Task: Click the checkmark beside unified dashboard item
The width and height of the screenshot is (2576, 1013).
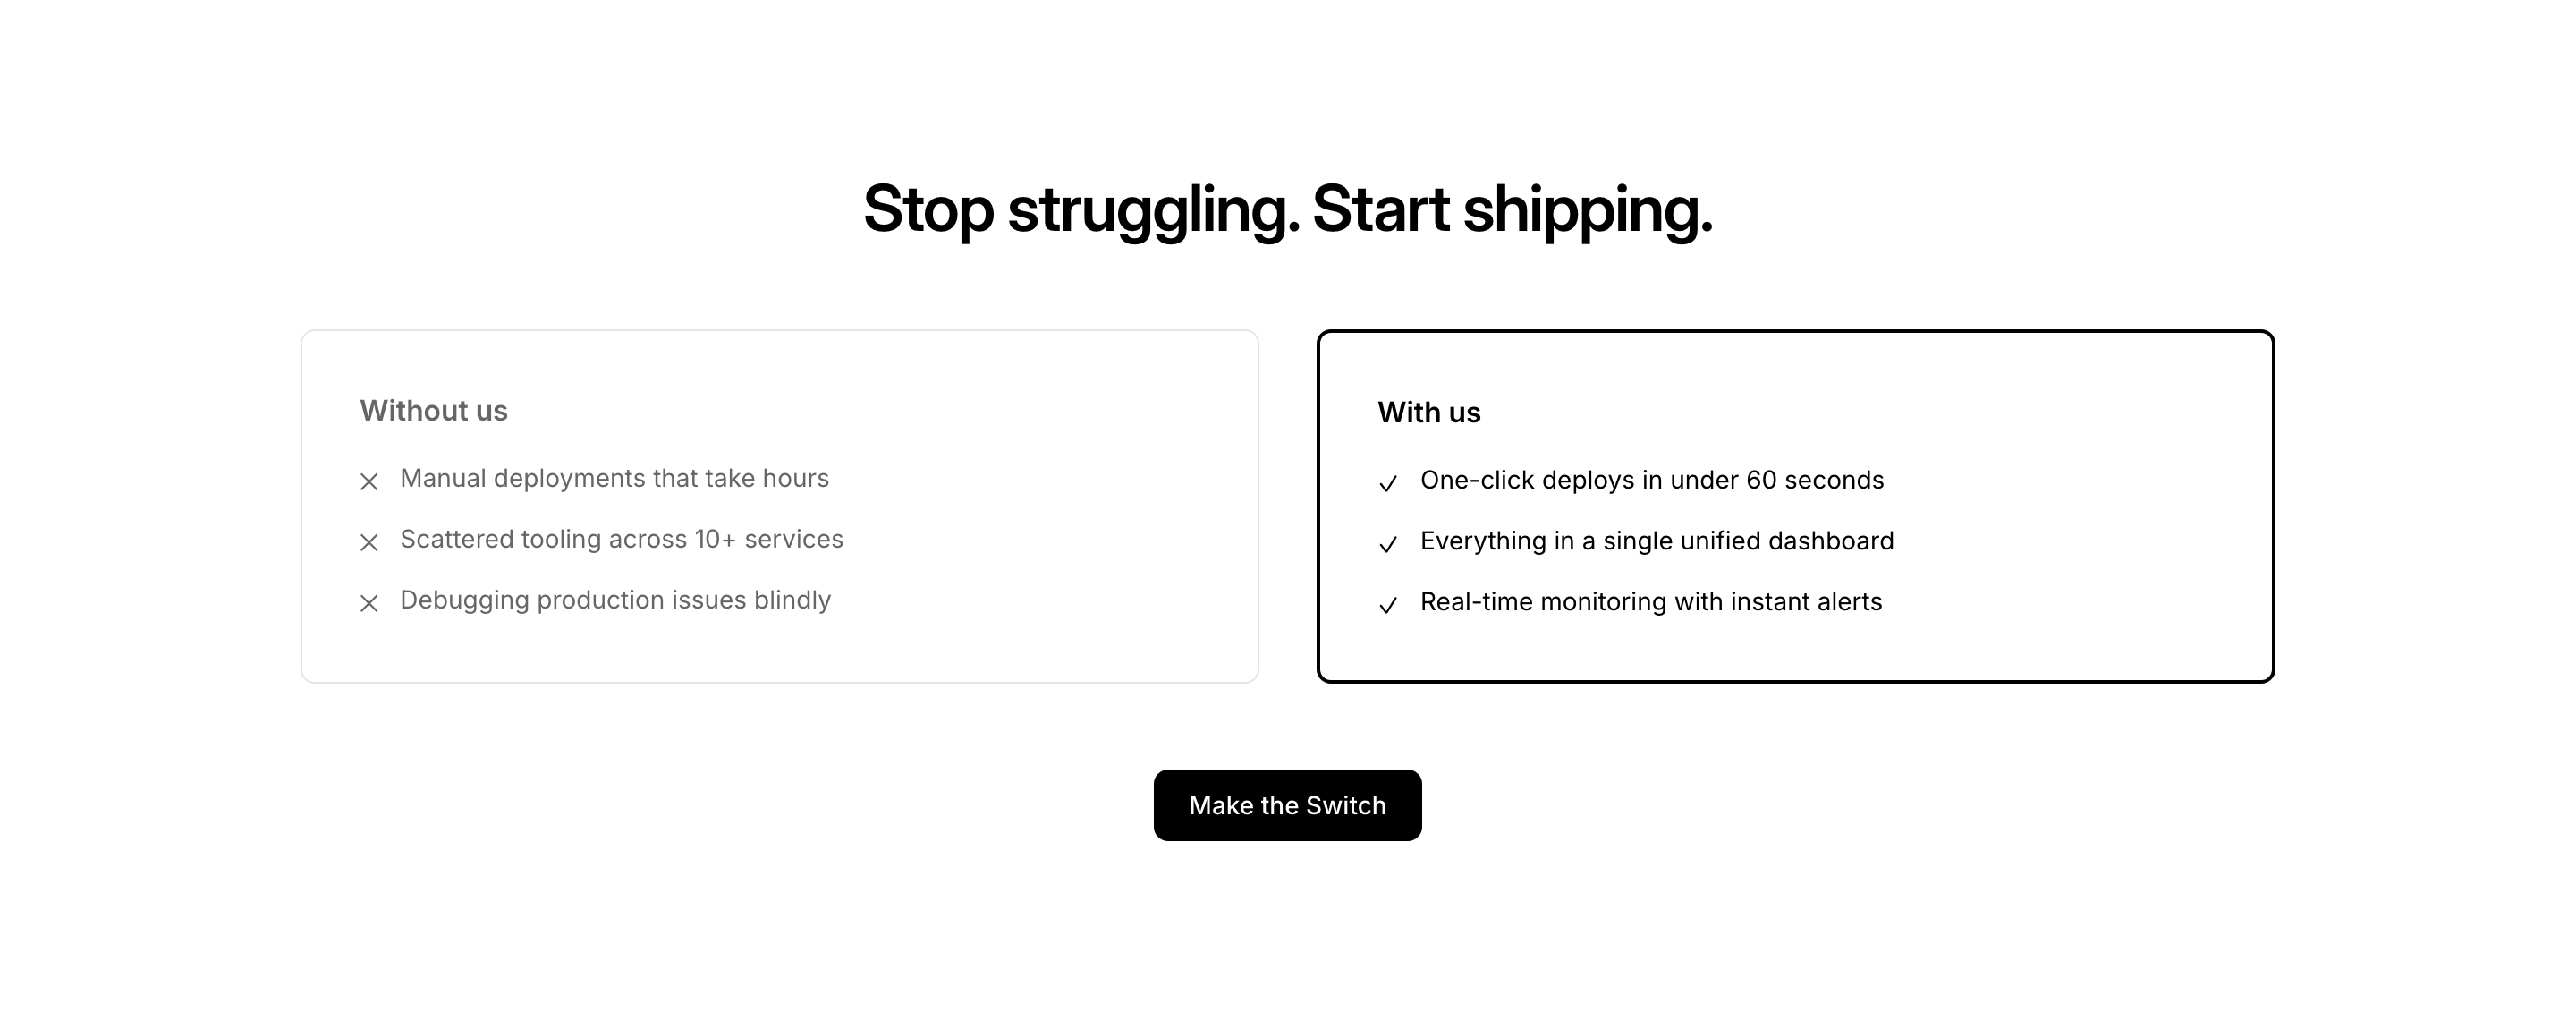Action: click(1388, 545)
